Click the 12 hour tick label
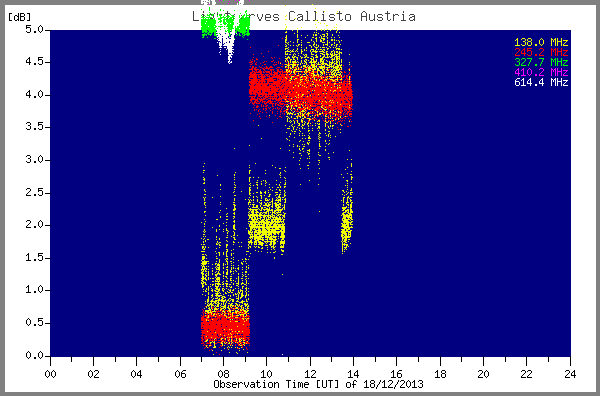 pos(310,374)
